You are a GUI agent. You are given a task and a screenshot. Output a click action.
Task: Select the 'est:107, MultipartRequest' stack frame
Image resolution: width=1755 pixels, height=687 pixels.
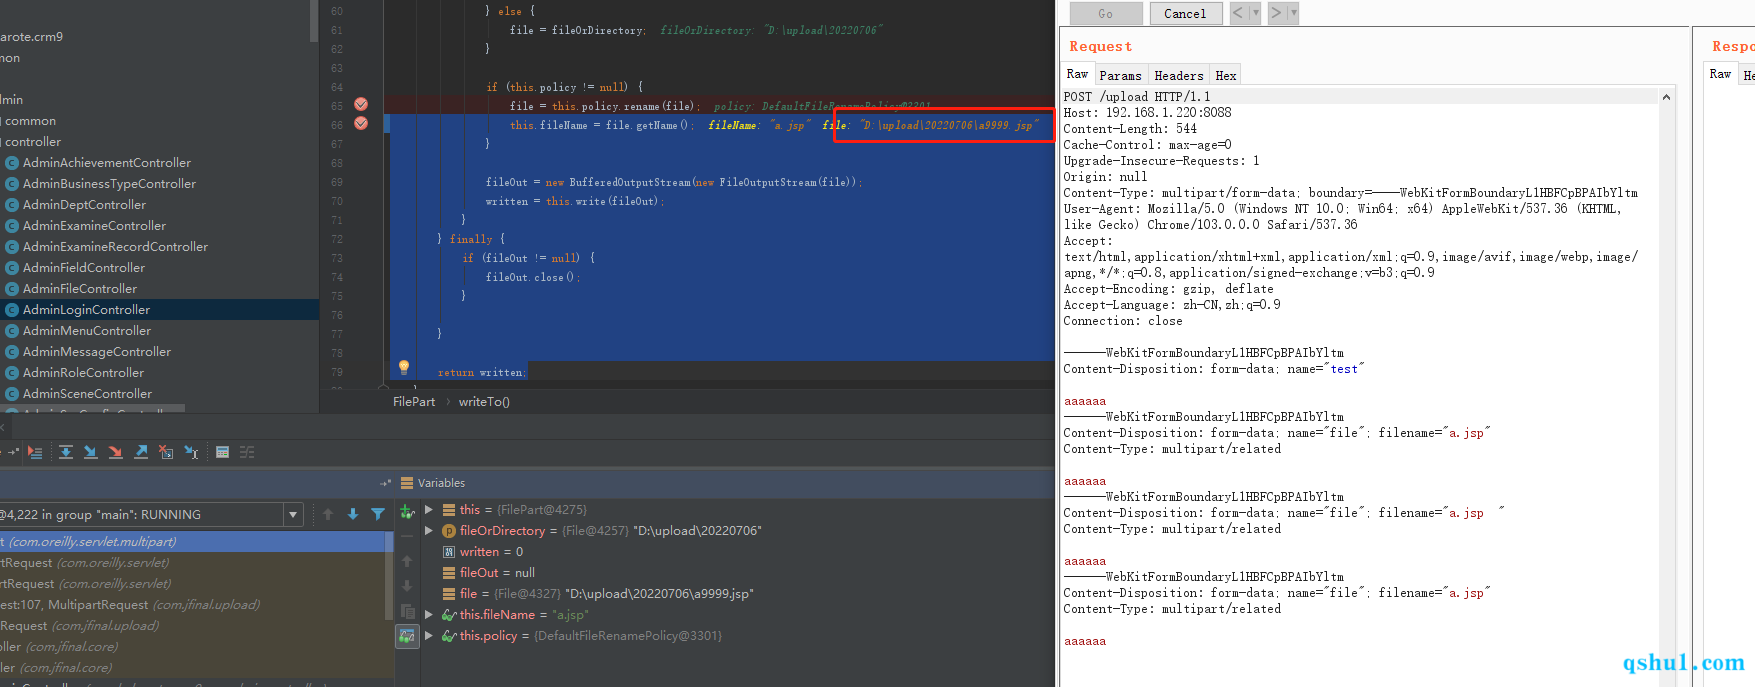192,605
